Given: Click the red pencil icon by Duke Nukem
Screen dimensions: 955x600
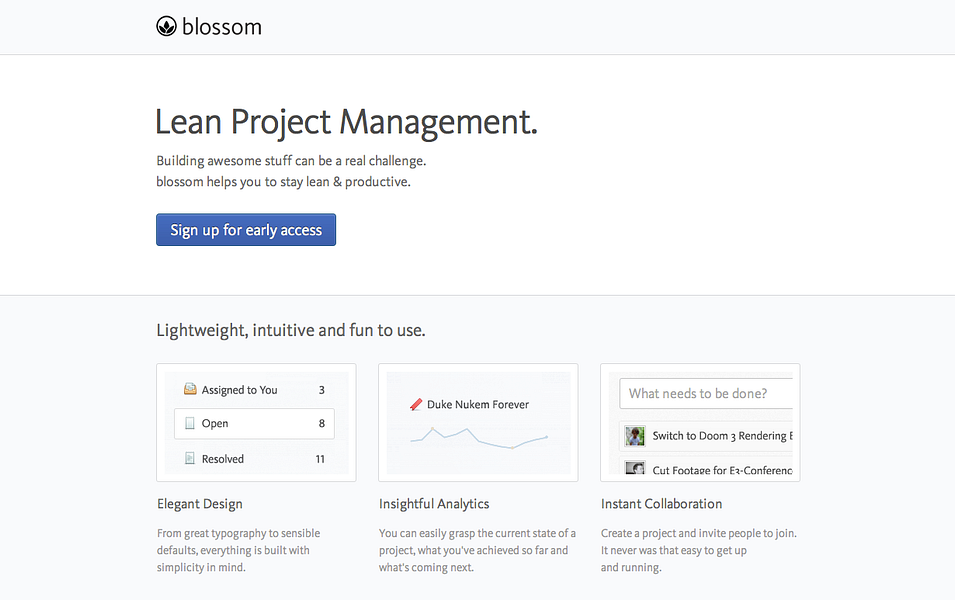Looking at the screenshot, I should click(x=416, y=405).
